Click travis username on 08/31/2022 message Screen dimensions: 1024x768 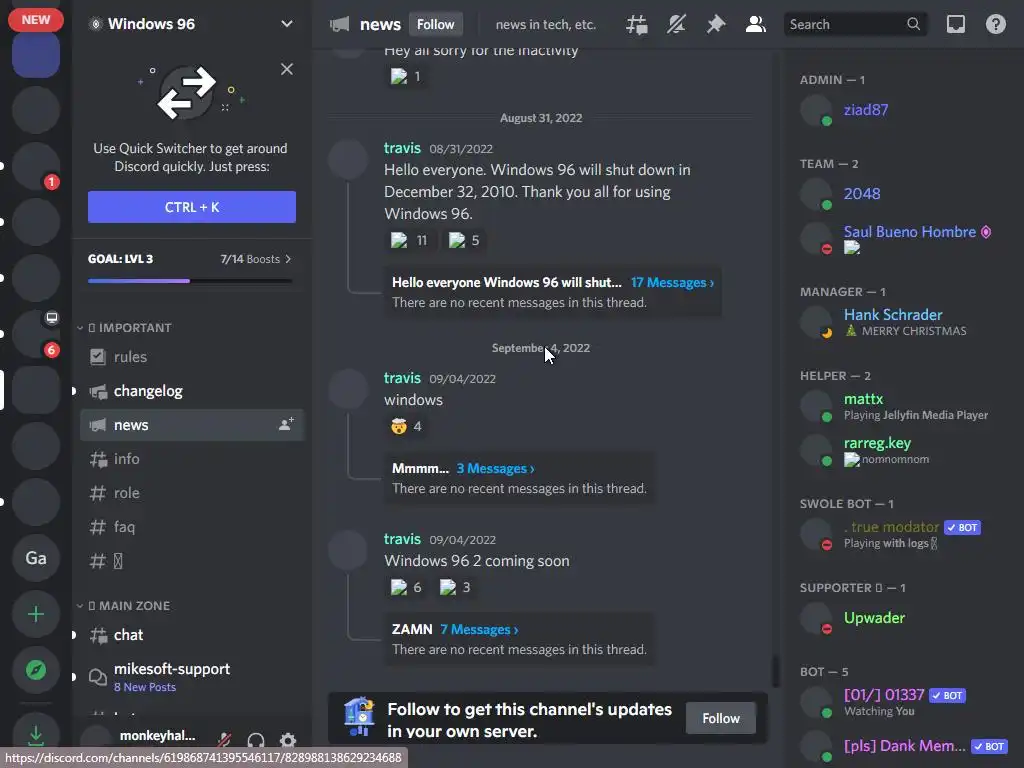coord(402,148)
